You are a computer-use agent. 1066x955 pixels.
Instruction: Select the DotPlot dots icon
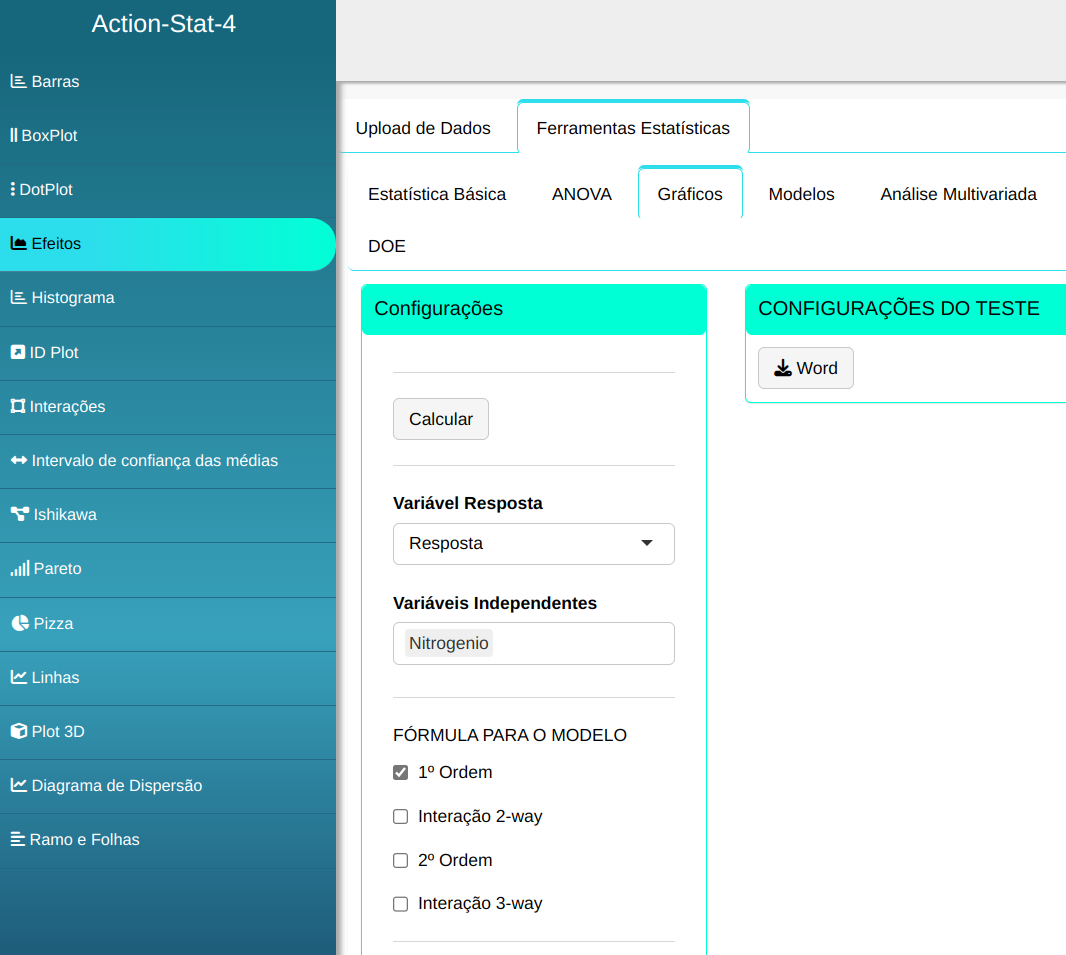pos(13,189)
